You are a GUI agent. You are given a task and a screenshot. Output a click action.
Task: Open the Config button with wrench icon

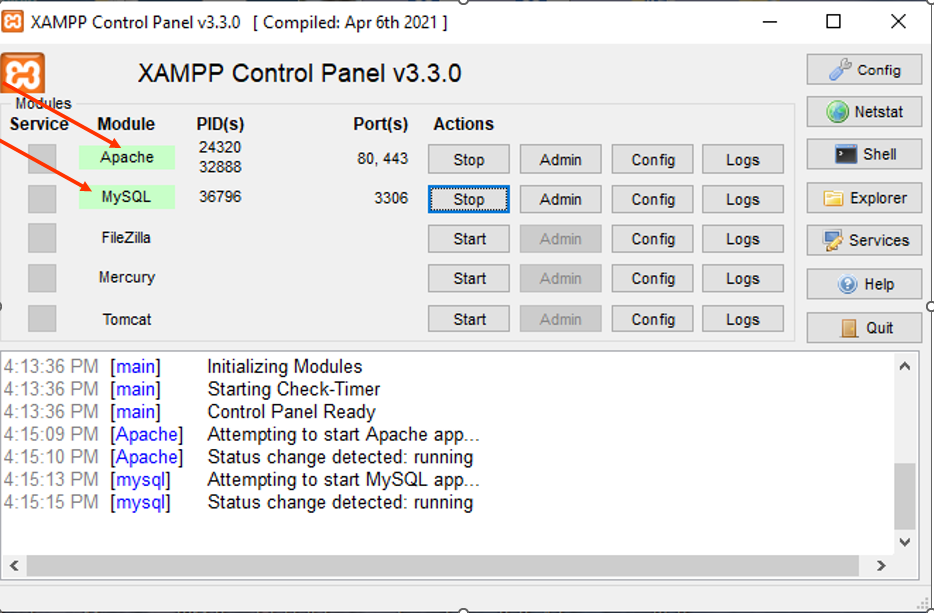point(864,70)
